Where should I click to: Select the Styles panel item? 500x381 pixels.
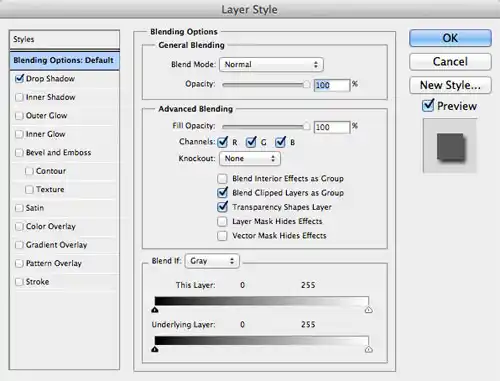pos(64,39)
